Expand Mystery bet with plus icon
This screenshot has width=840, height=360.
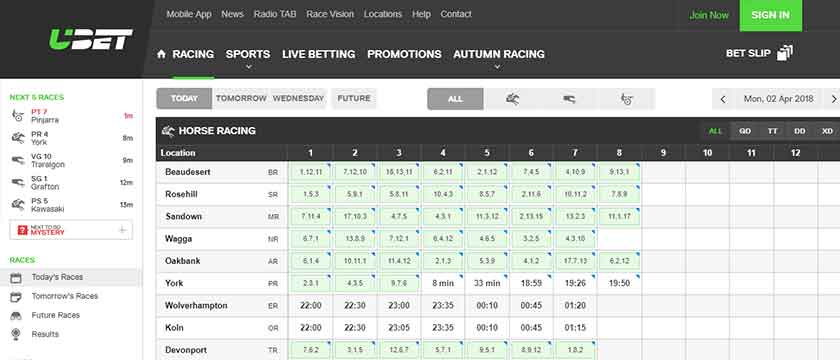122,230
